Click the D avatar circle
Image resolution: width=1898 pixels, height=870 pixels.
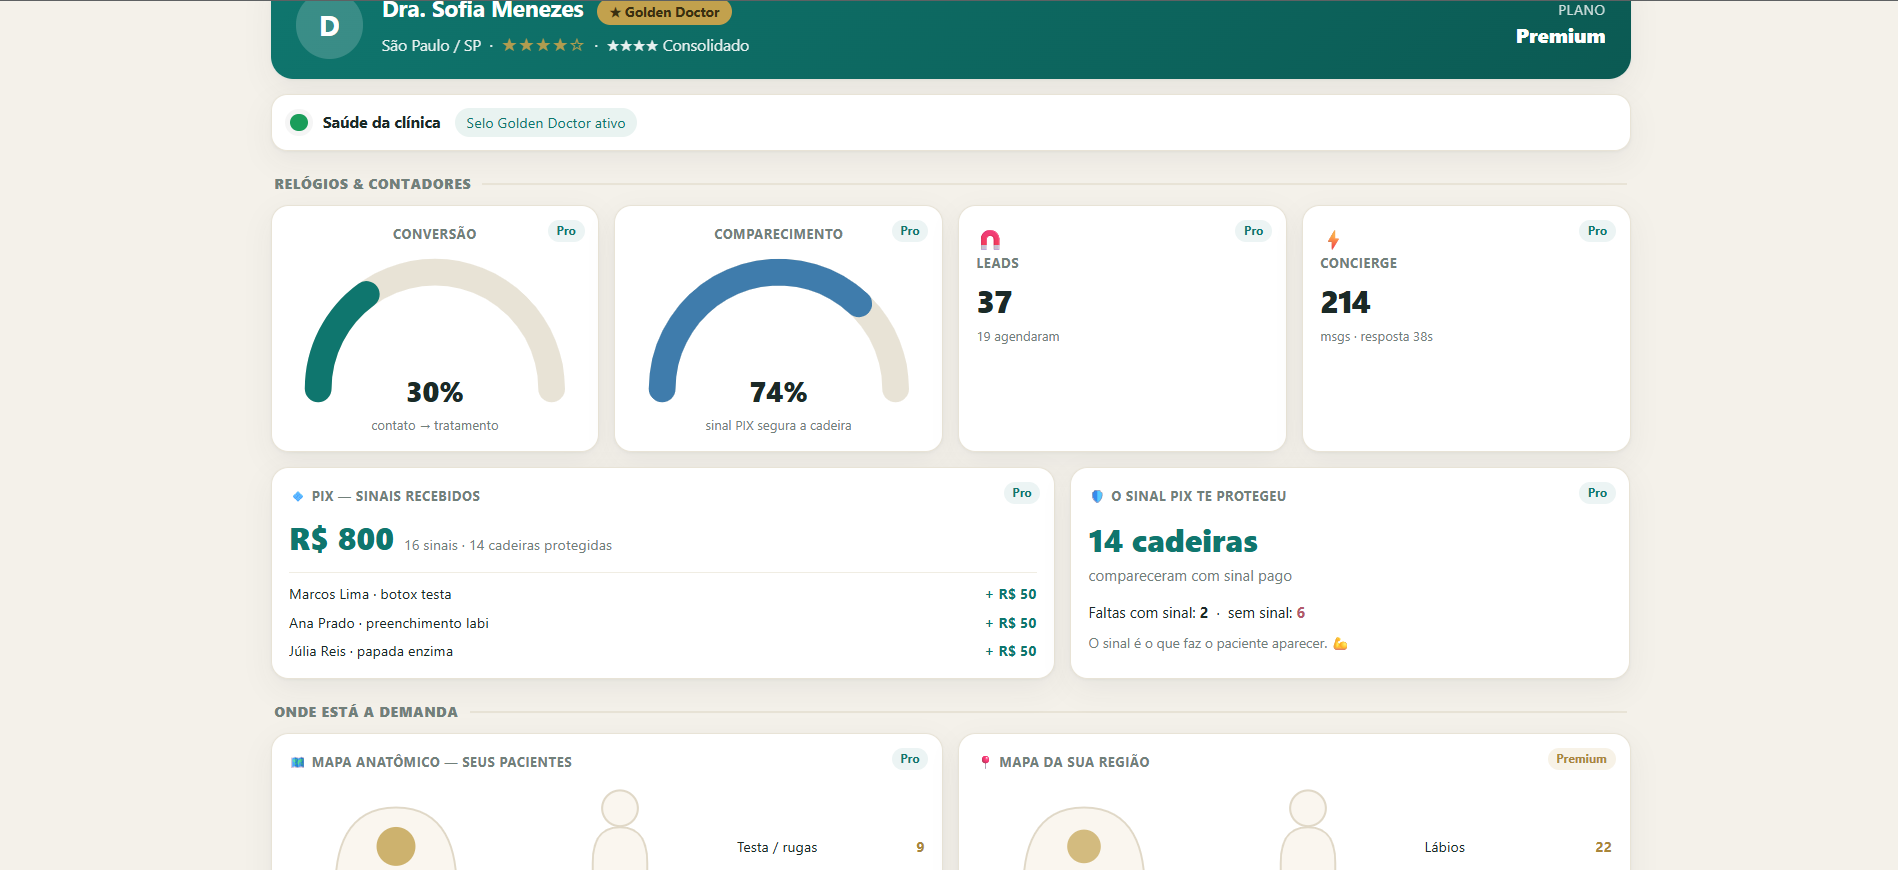329,27
